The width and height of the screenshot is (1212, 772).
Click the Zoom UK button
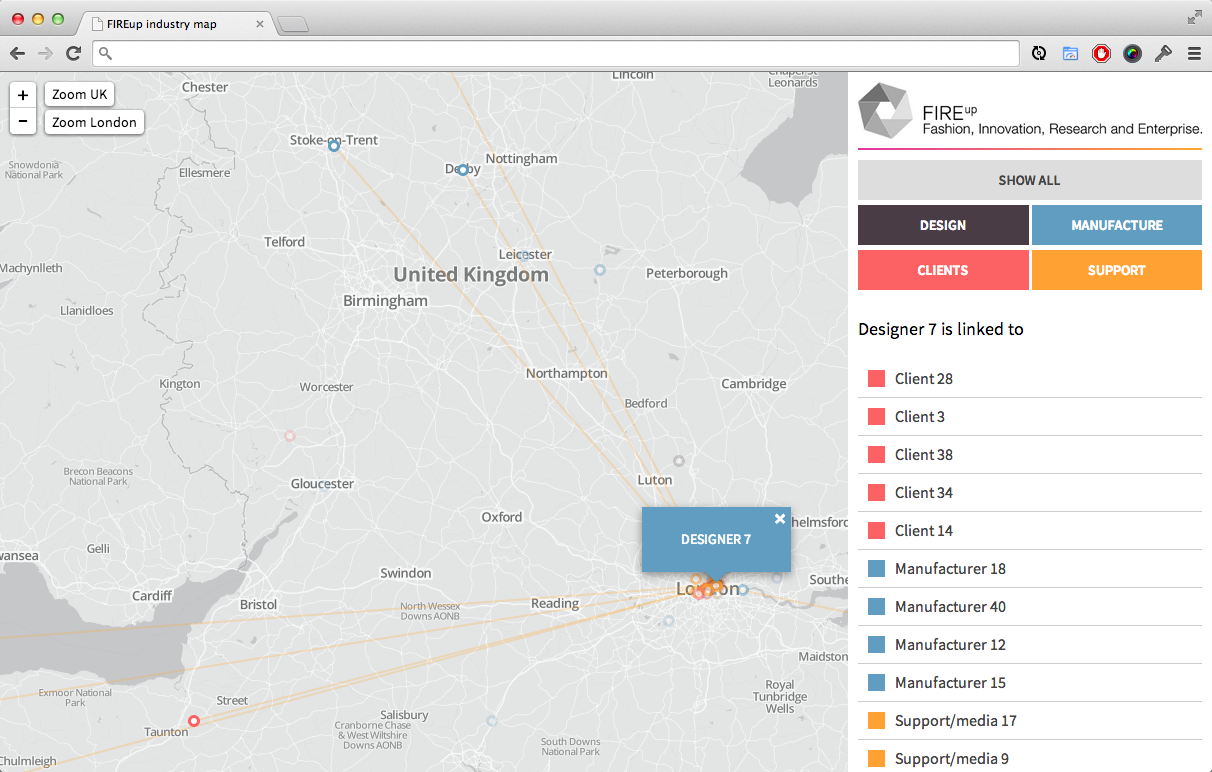[x=79, y=95]
